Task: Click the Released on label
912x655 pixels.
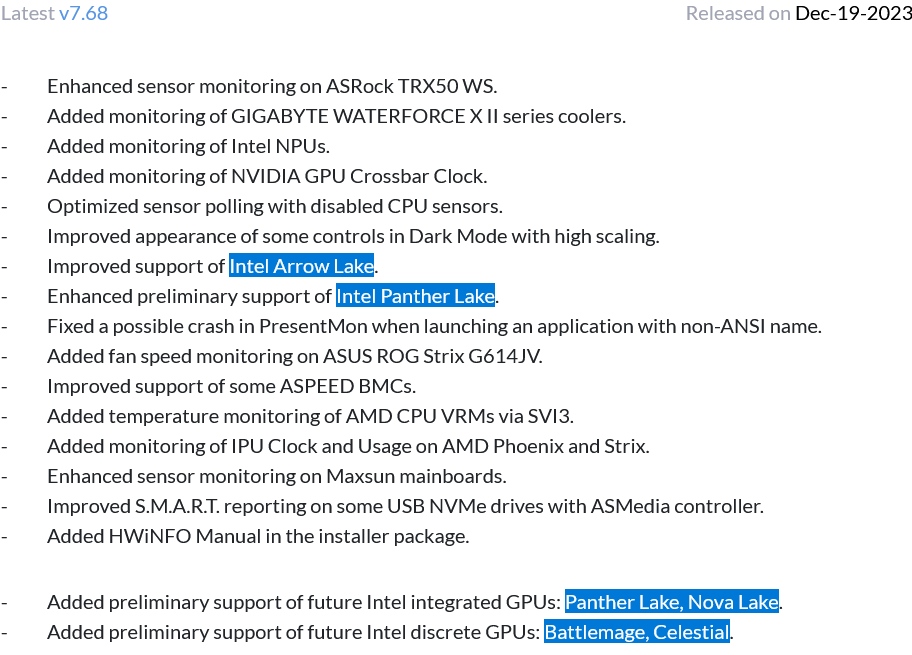Action: point(738,13)
